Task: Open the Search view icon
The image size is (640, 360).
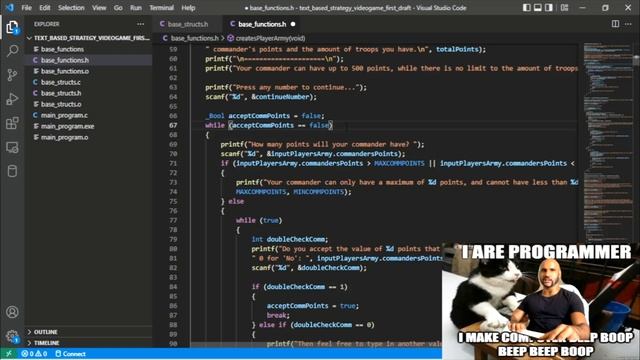Action: tap(12, 51)
